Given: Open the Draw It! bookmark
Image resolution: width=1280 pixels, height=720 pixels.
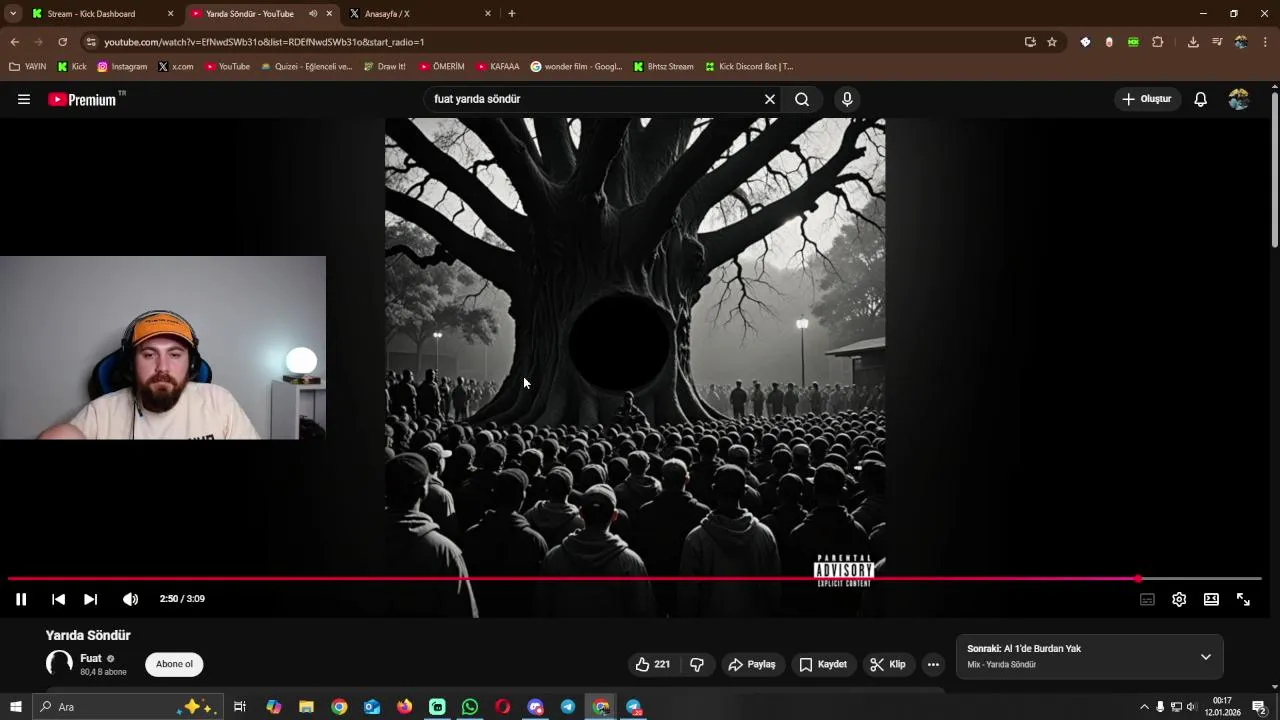Looking at the screenshot, I should click(x=384, y=67).
